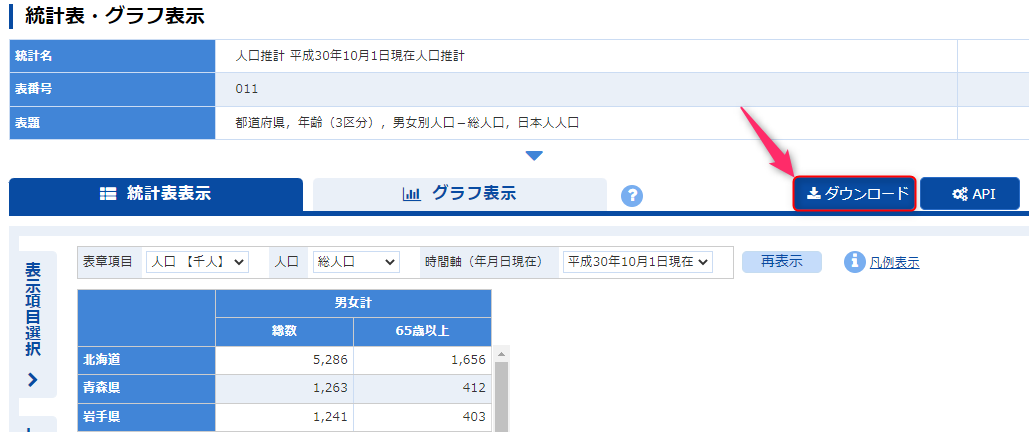This screenshot has height=432, width=1029.
Task: Open the 凡例表示 link
Action: point(894,263)
